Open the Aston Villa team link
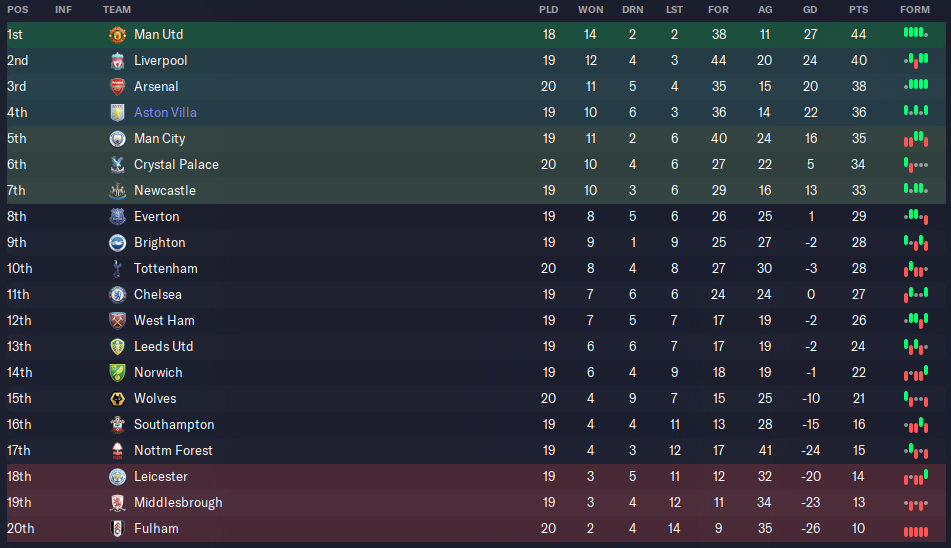Screen dimensions: 951x548 [x=165, y=113]
